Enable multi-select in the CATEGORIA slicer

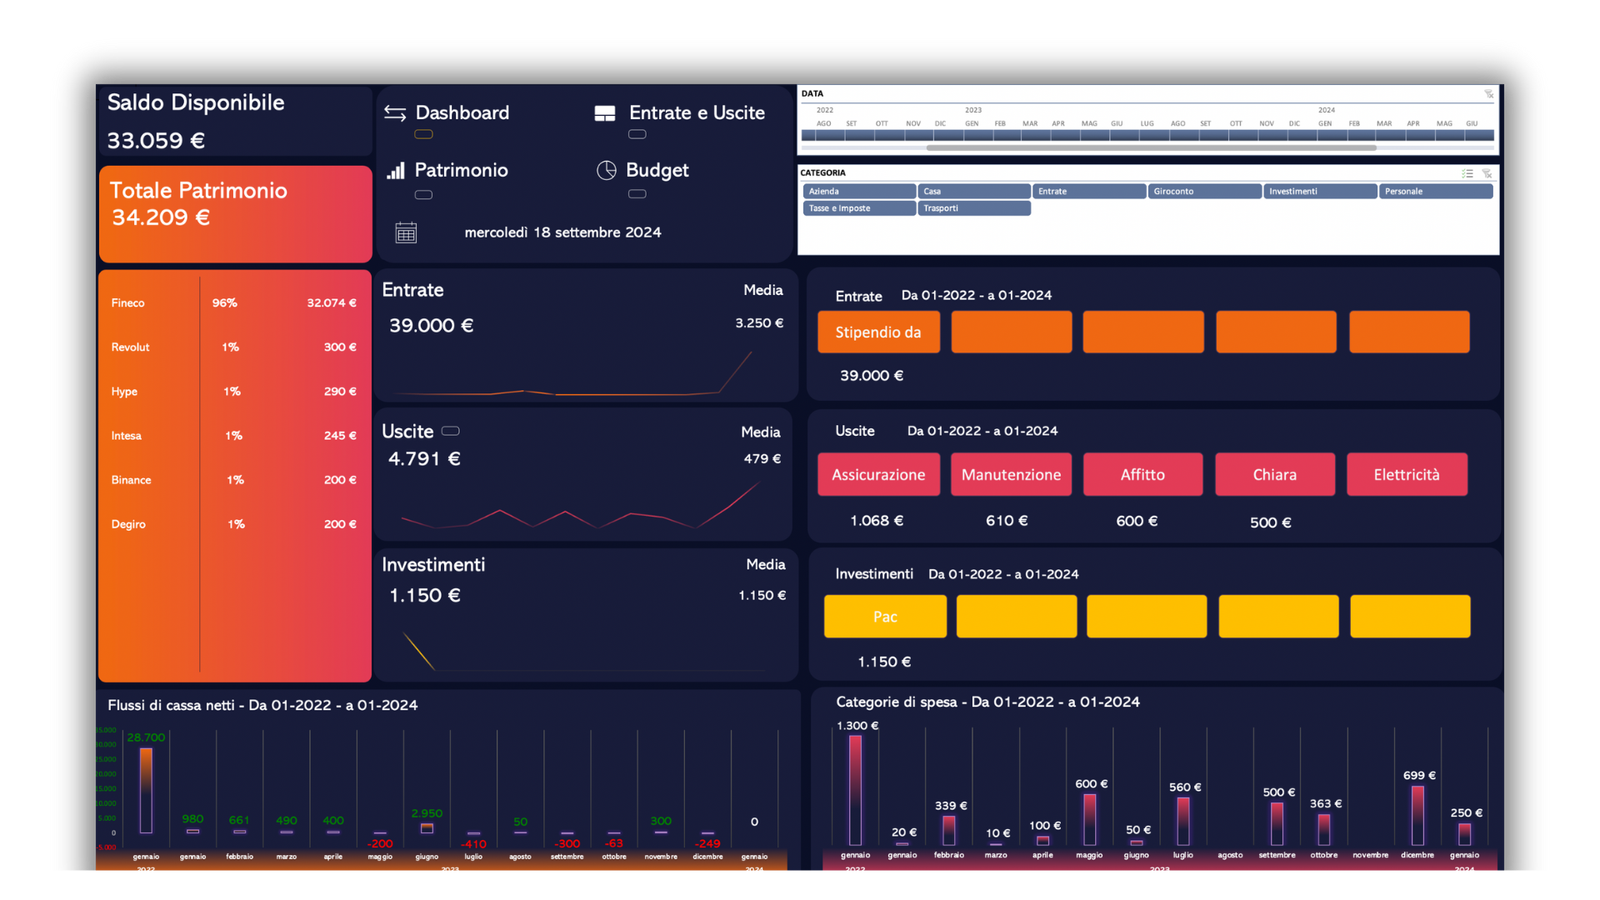coord(1467,173)
